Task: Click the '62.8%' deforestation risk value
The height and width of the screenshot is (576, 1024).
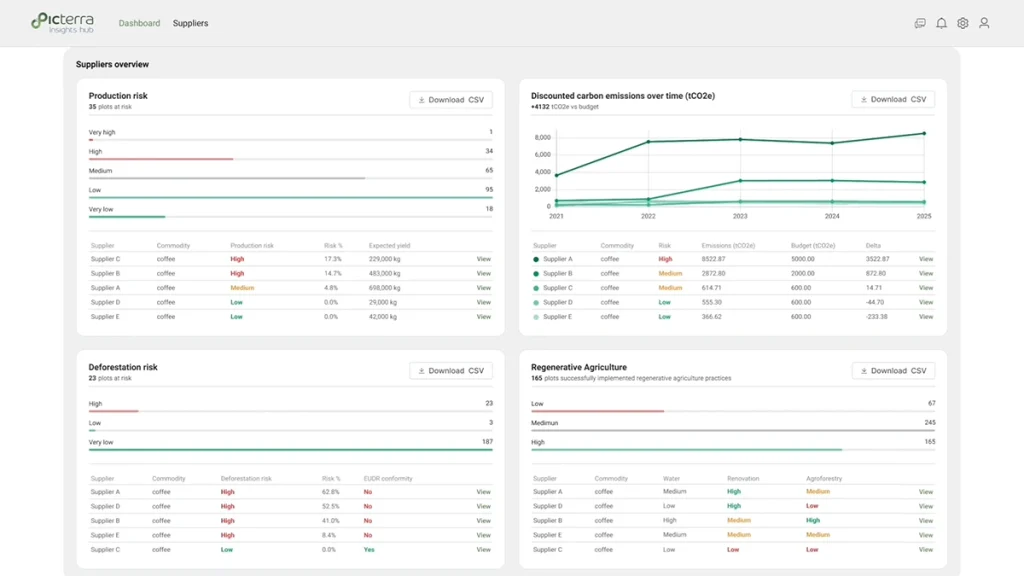Action: [330, 492]
